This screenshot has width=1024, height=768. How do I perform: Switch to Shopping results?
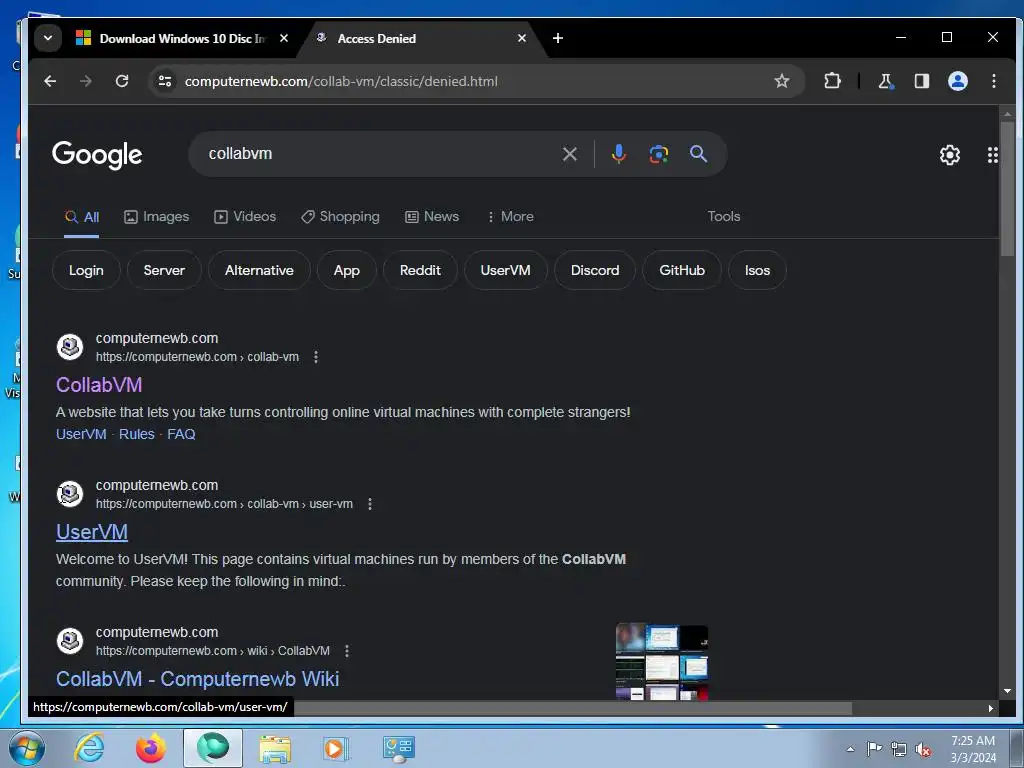coord(340,217)
